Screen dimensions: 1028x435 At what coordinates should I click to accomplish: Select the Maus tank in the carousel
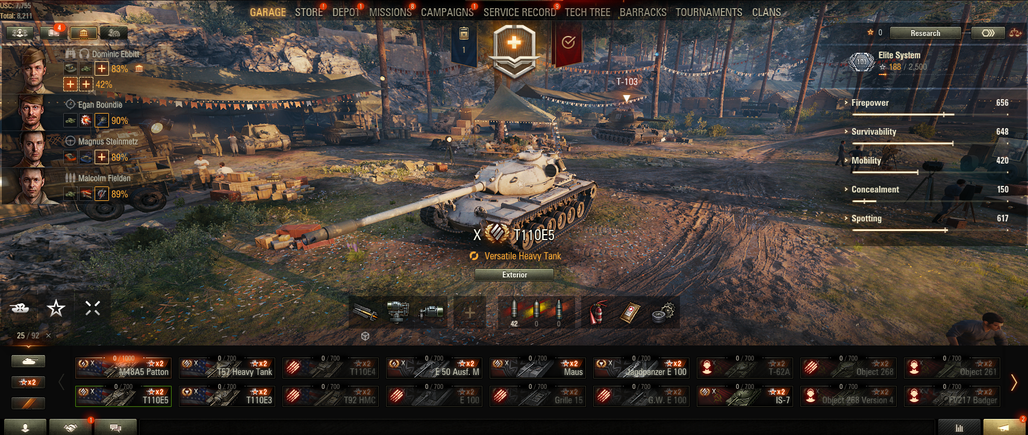point(538,368)
